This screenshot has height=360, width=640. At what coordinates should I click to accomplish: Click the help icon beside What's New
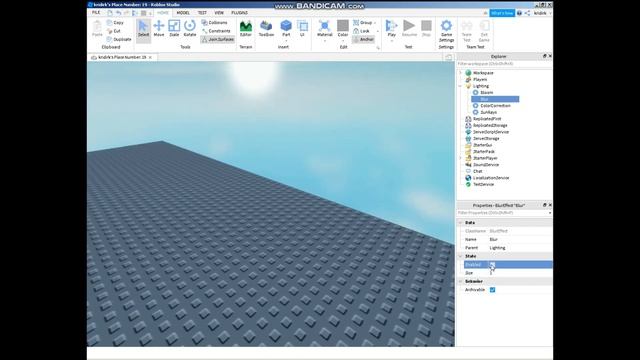tap(519, 13)
